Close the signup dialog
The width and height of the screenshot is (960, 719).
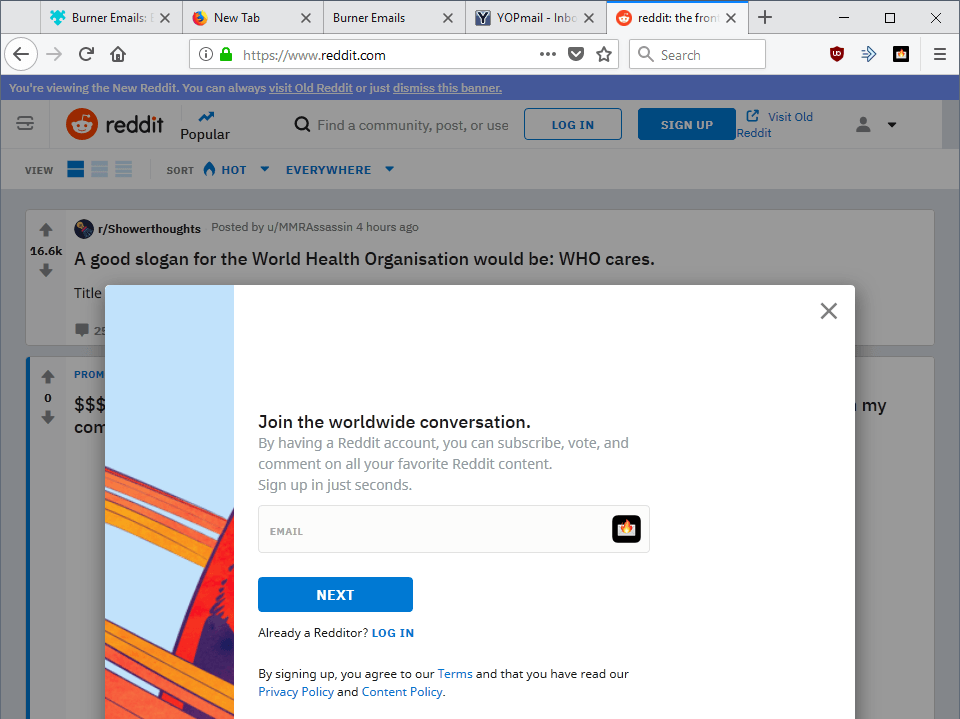[x=828, y=311]
